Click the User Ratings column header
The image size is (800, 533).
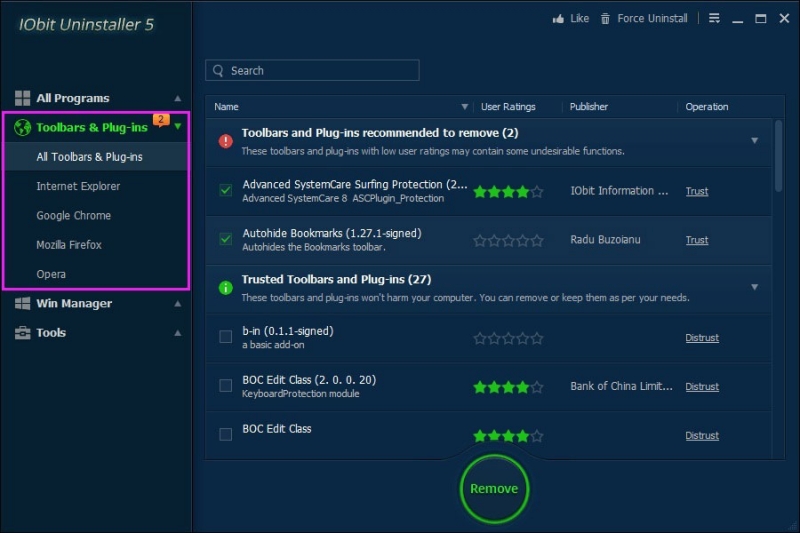pos(508,107)
